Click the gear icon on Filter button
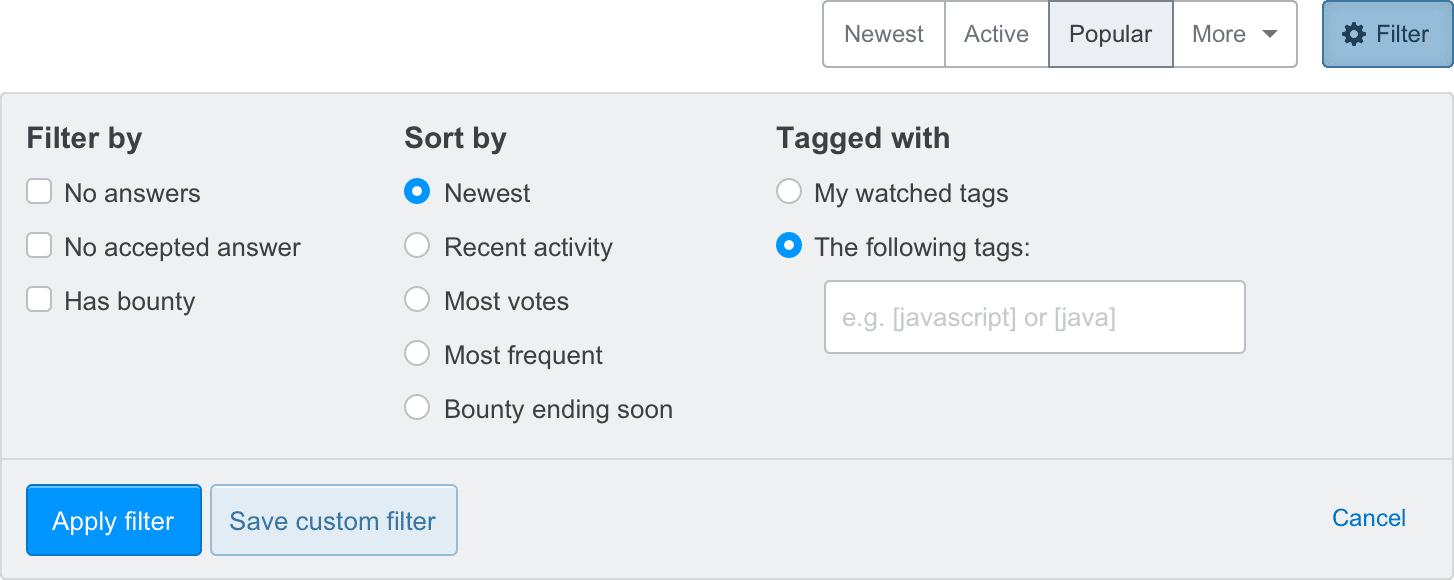The height and width of the screenshot is (580, 1454). pos(1353,35)
